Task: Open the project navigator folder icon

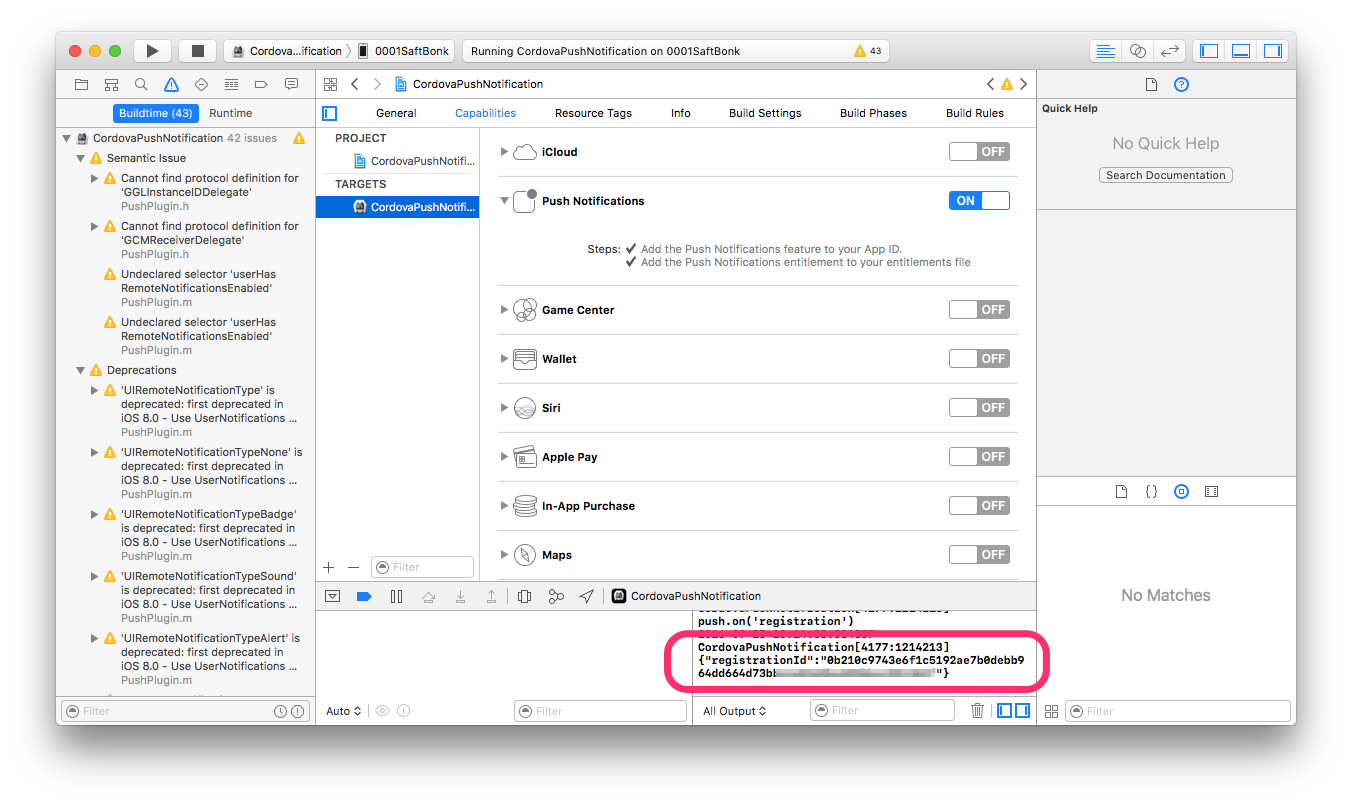Action: pos(81,84)
